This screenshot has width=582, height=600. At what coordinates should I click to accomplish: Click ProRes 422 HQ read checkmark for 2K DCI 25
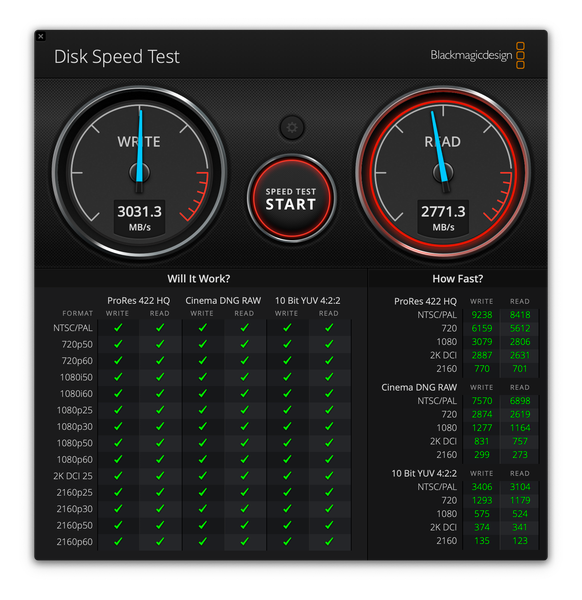[x=160, y=476]
